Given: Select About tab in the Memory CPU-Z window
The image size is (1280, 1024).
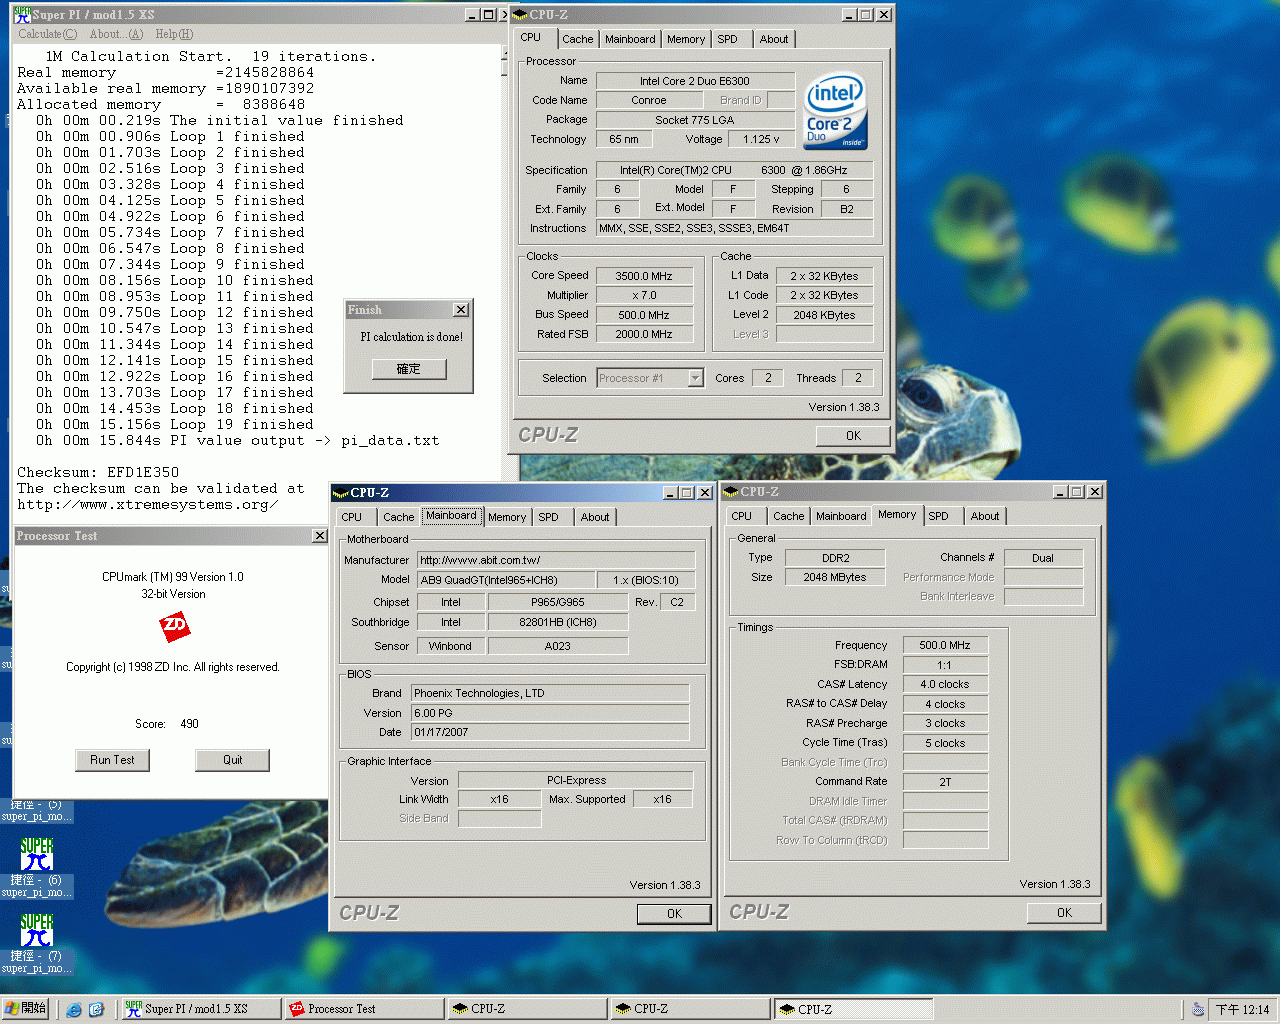Looking at the screenshot, I should (985, 516).
